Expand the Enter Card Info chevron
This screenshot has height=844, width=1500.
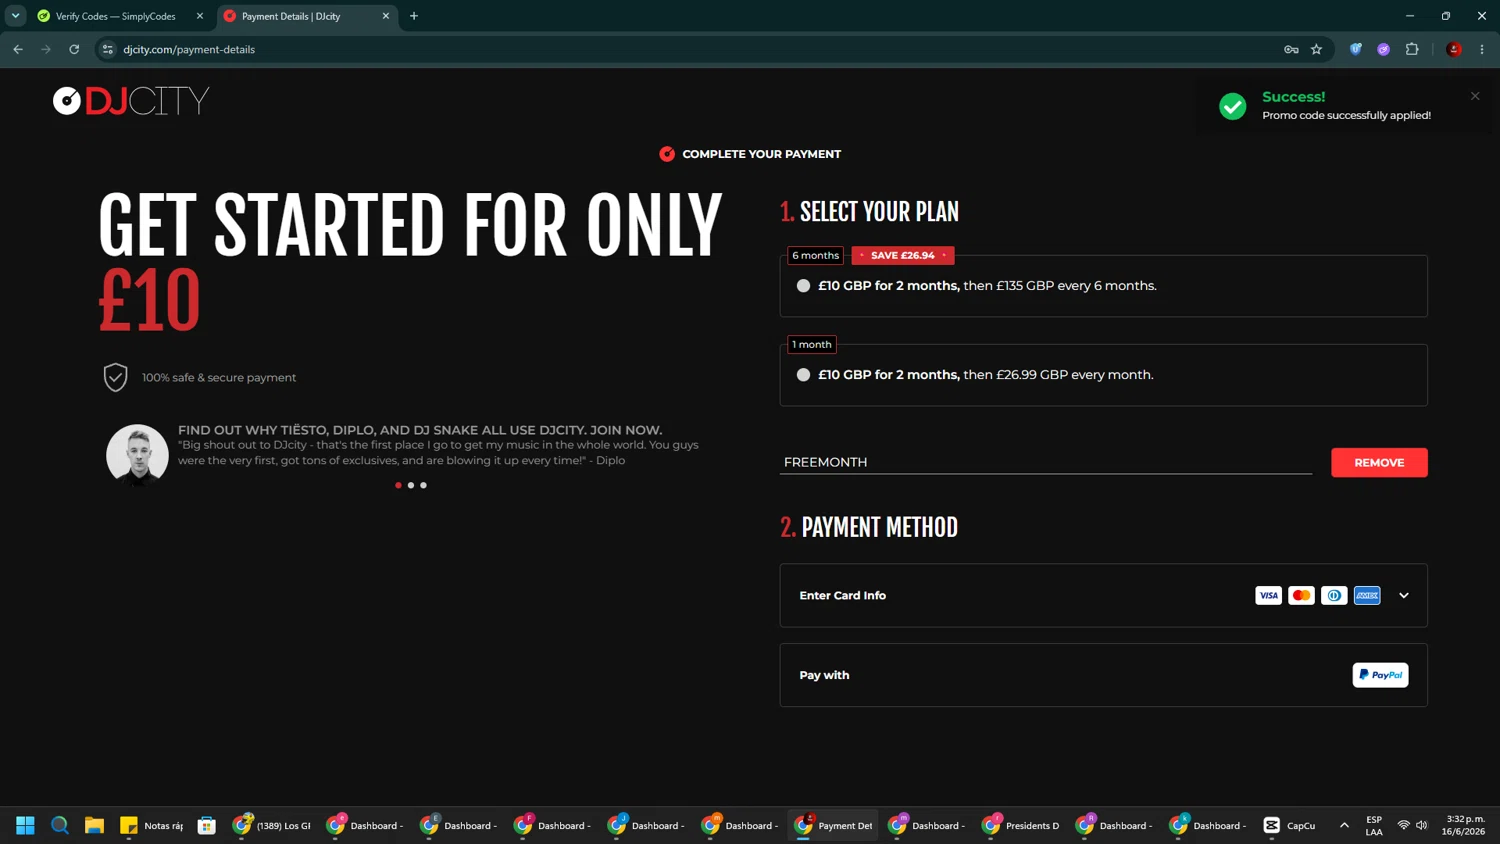tap(1404, 595)
